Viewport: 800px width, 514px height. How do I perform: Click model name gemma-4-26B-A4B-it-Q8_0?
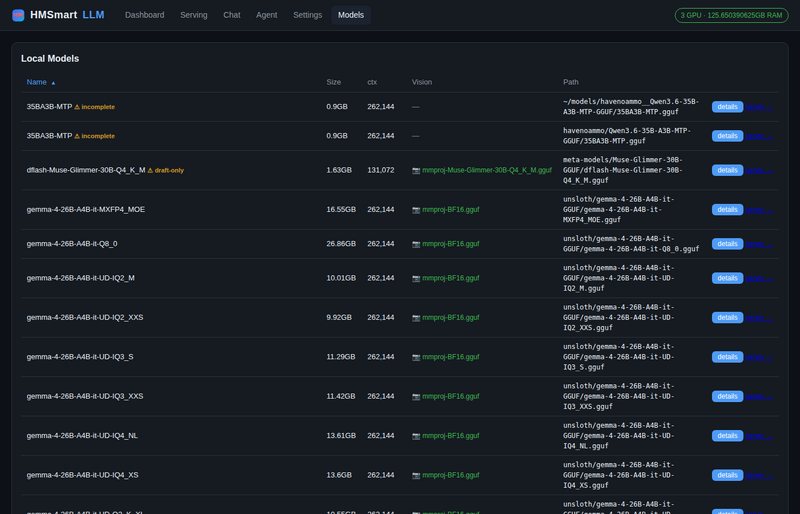coord(72,243)
